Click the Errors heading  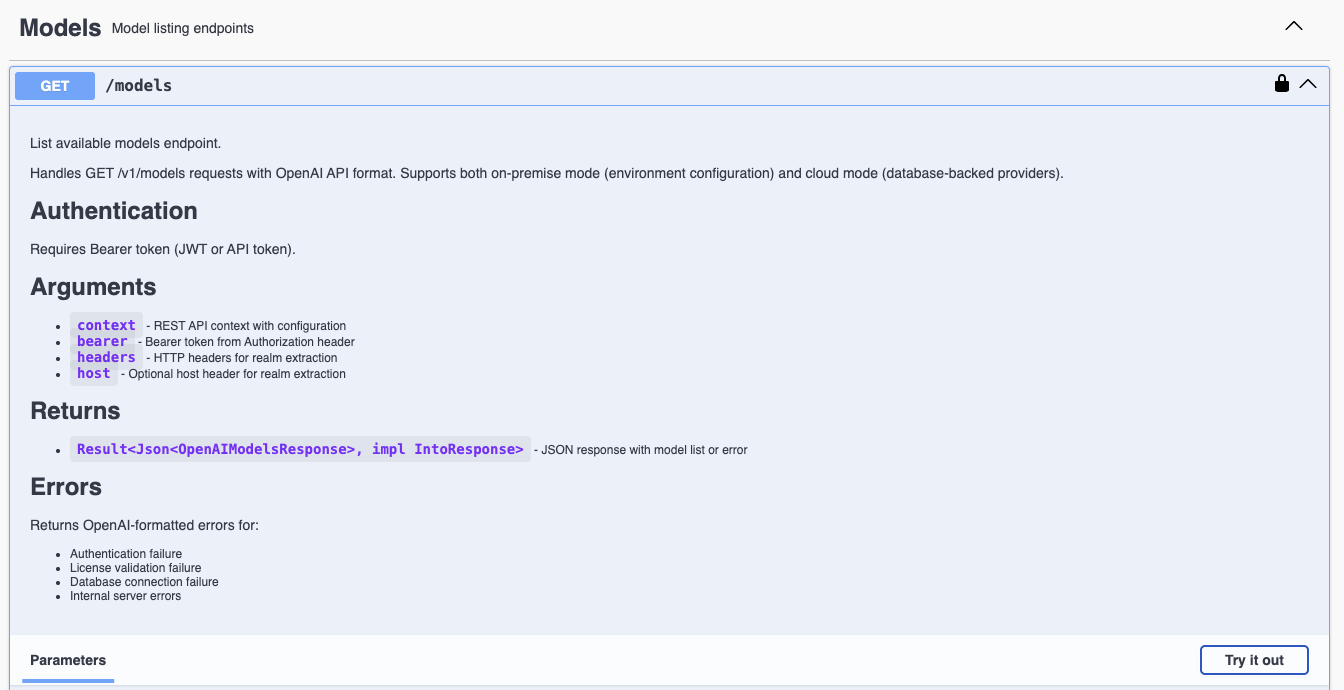[x=66, y=487]
